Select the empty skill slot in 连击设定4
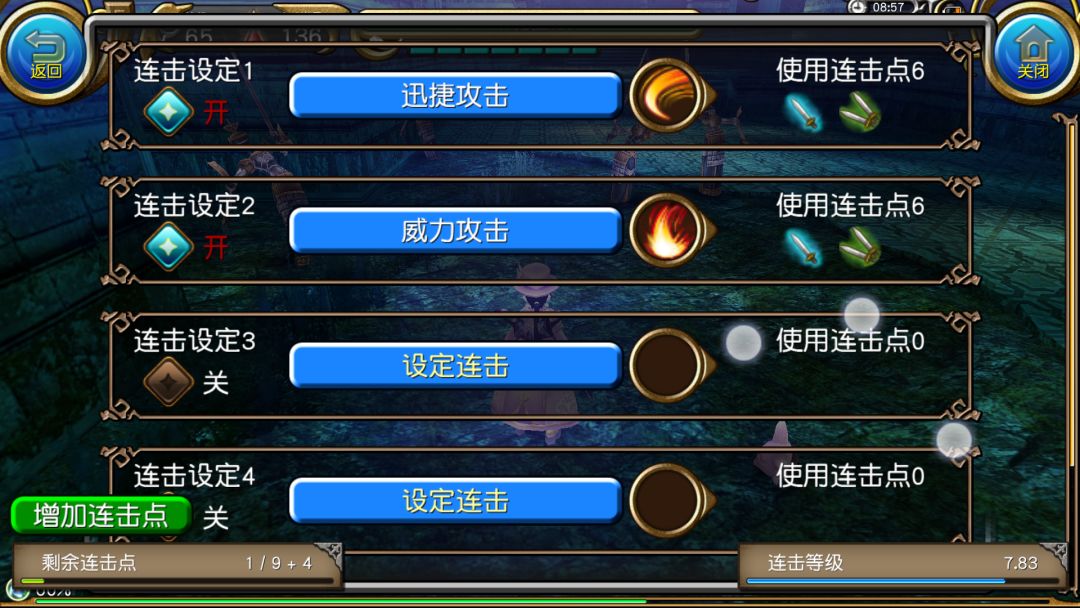The height and width of the screenshot is (608, 1080). point(669,501)
